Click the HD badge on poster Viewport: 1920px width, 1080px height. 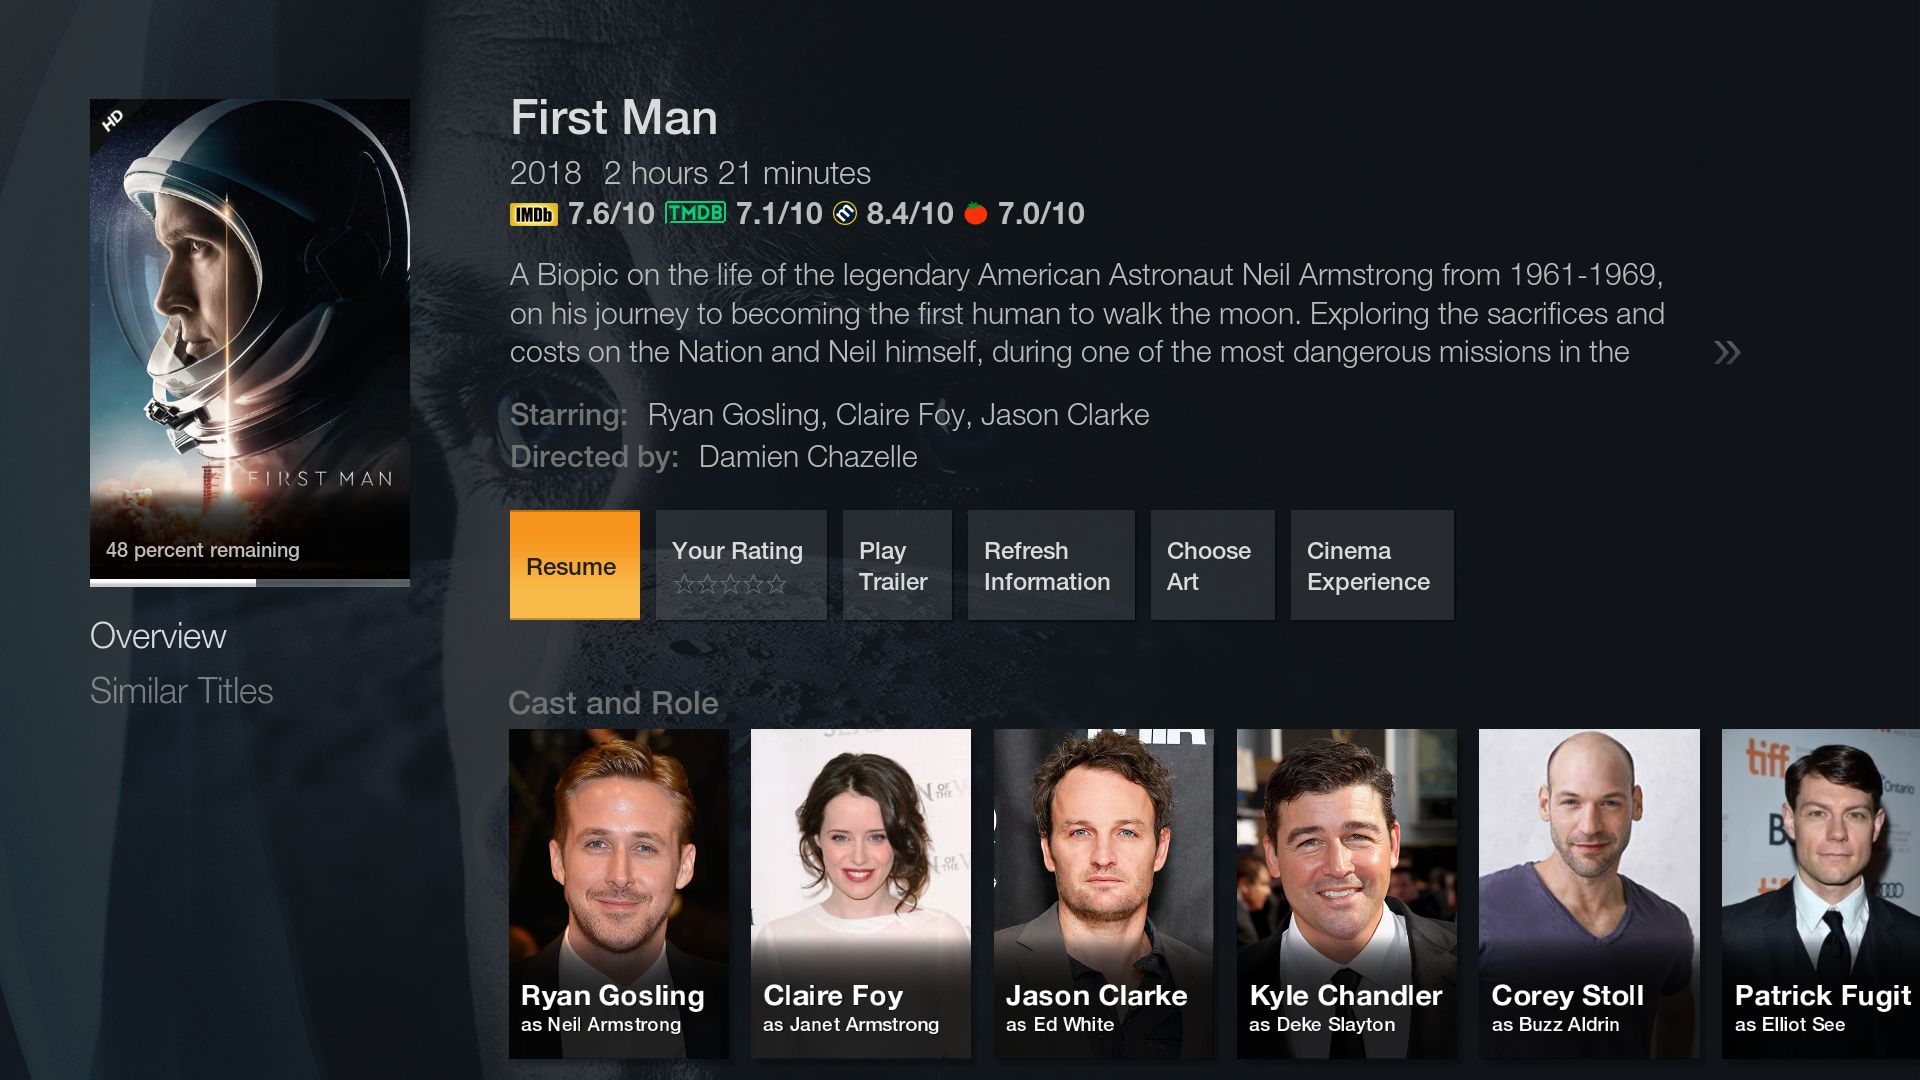tap(113, 120)
